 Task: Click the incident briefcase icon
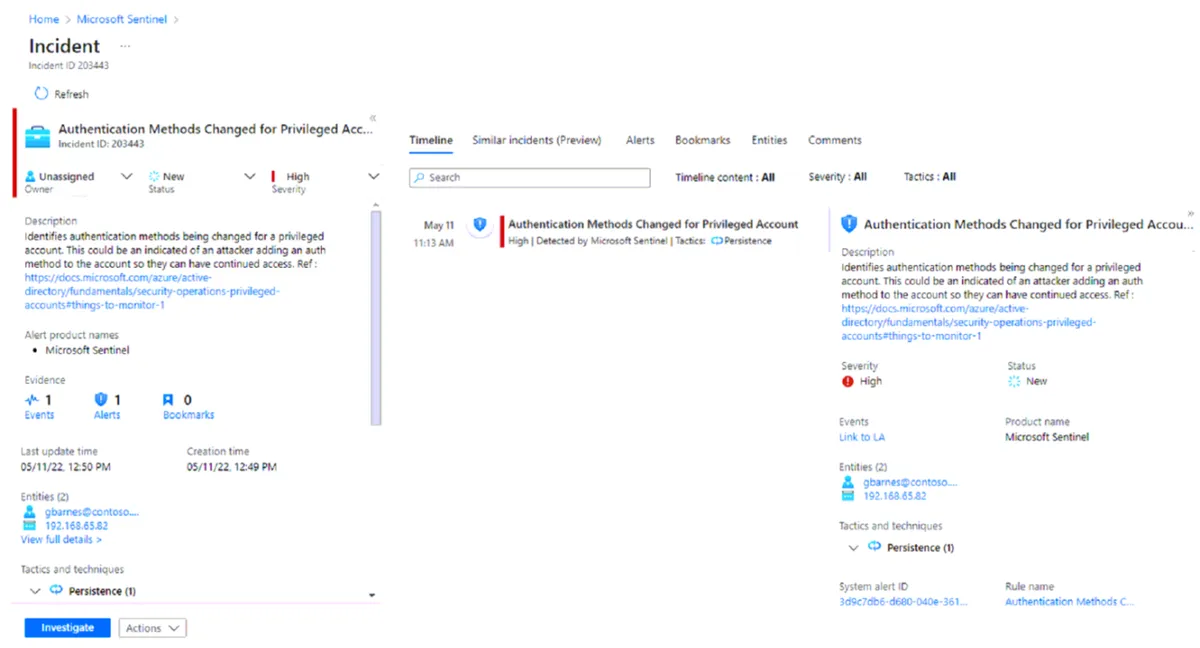(x=37, y=136)
